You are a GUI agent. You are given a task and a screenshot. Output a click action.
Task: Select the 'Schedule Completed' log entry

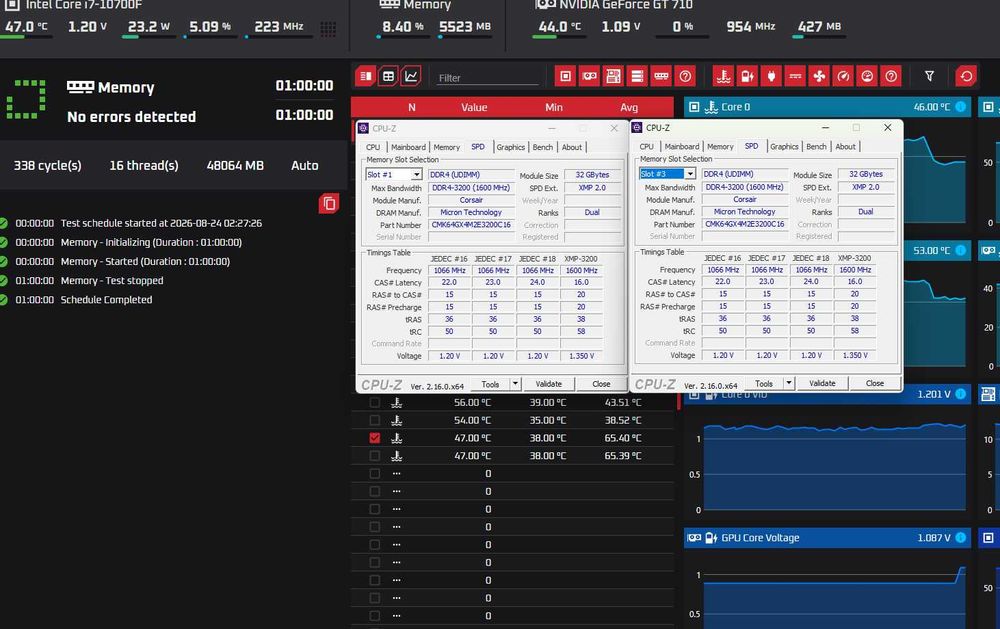107,300
